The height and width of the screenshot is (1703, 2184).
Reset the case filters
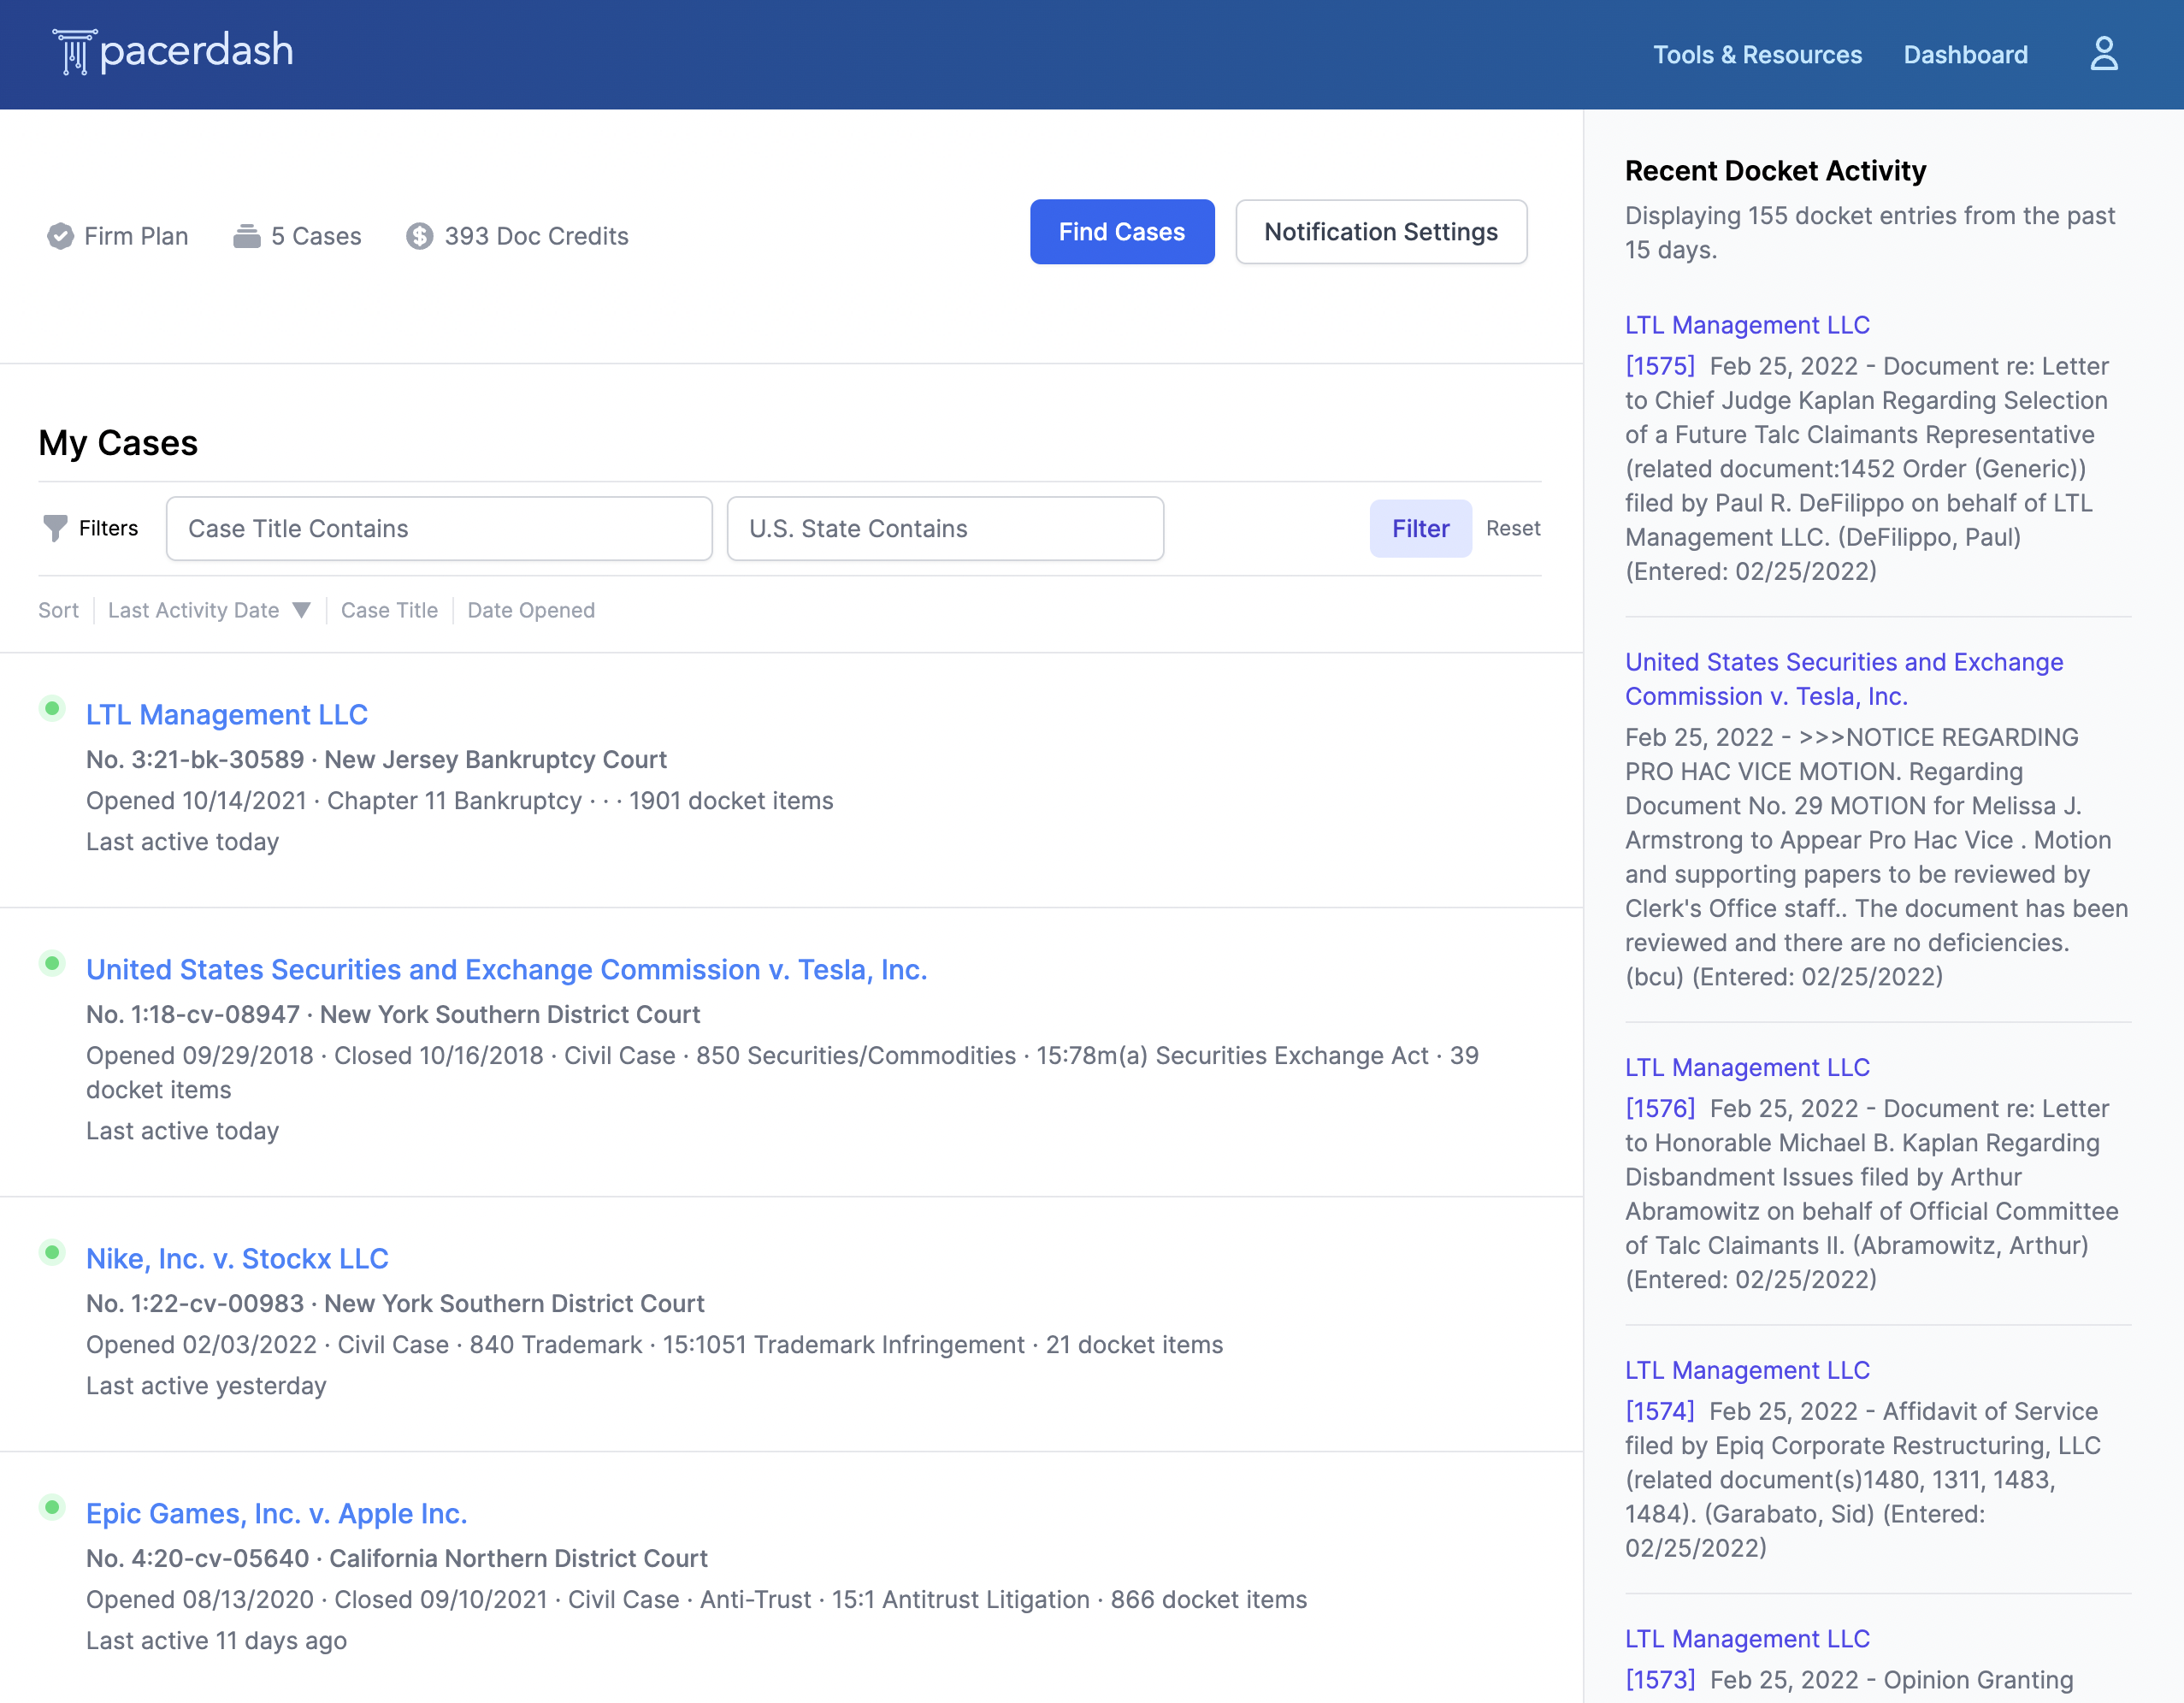(1513, 528)
